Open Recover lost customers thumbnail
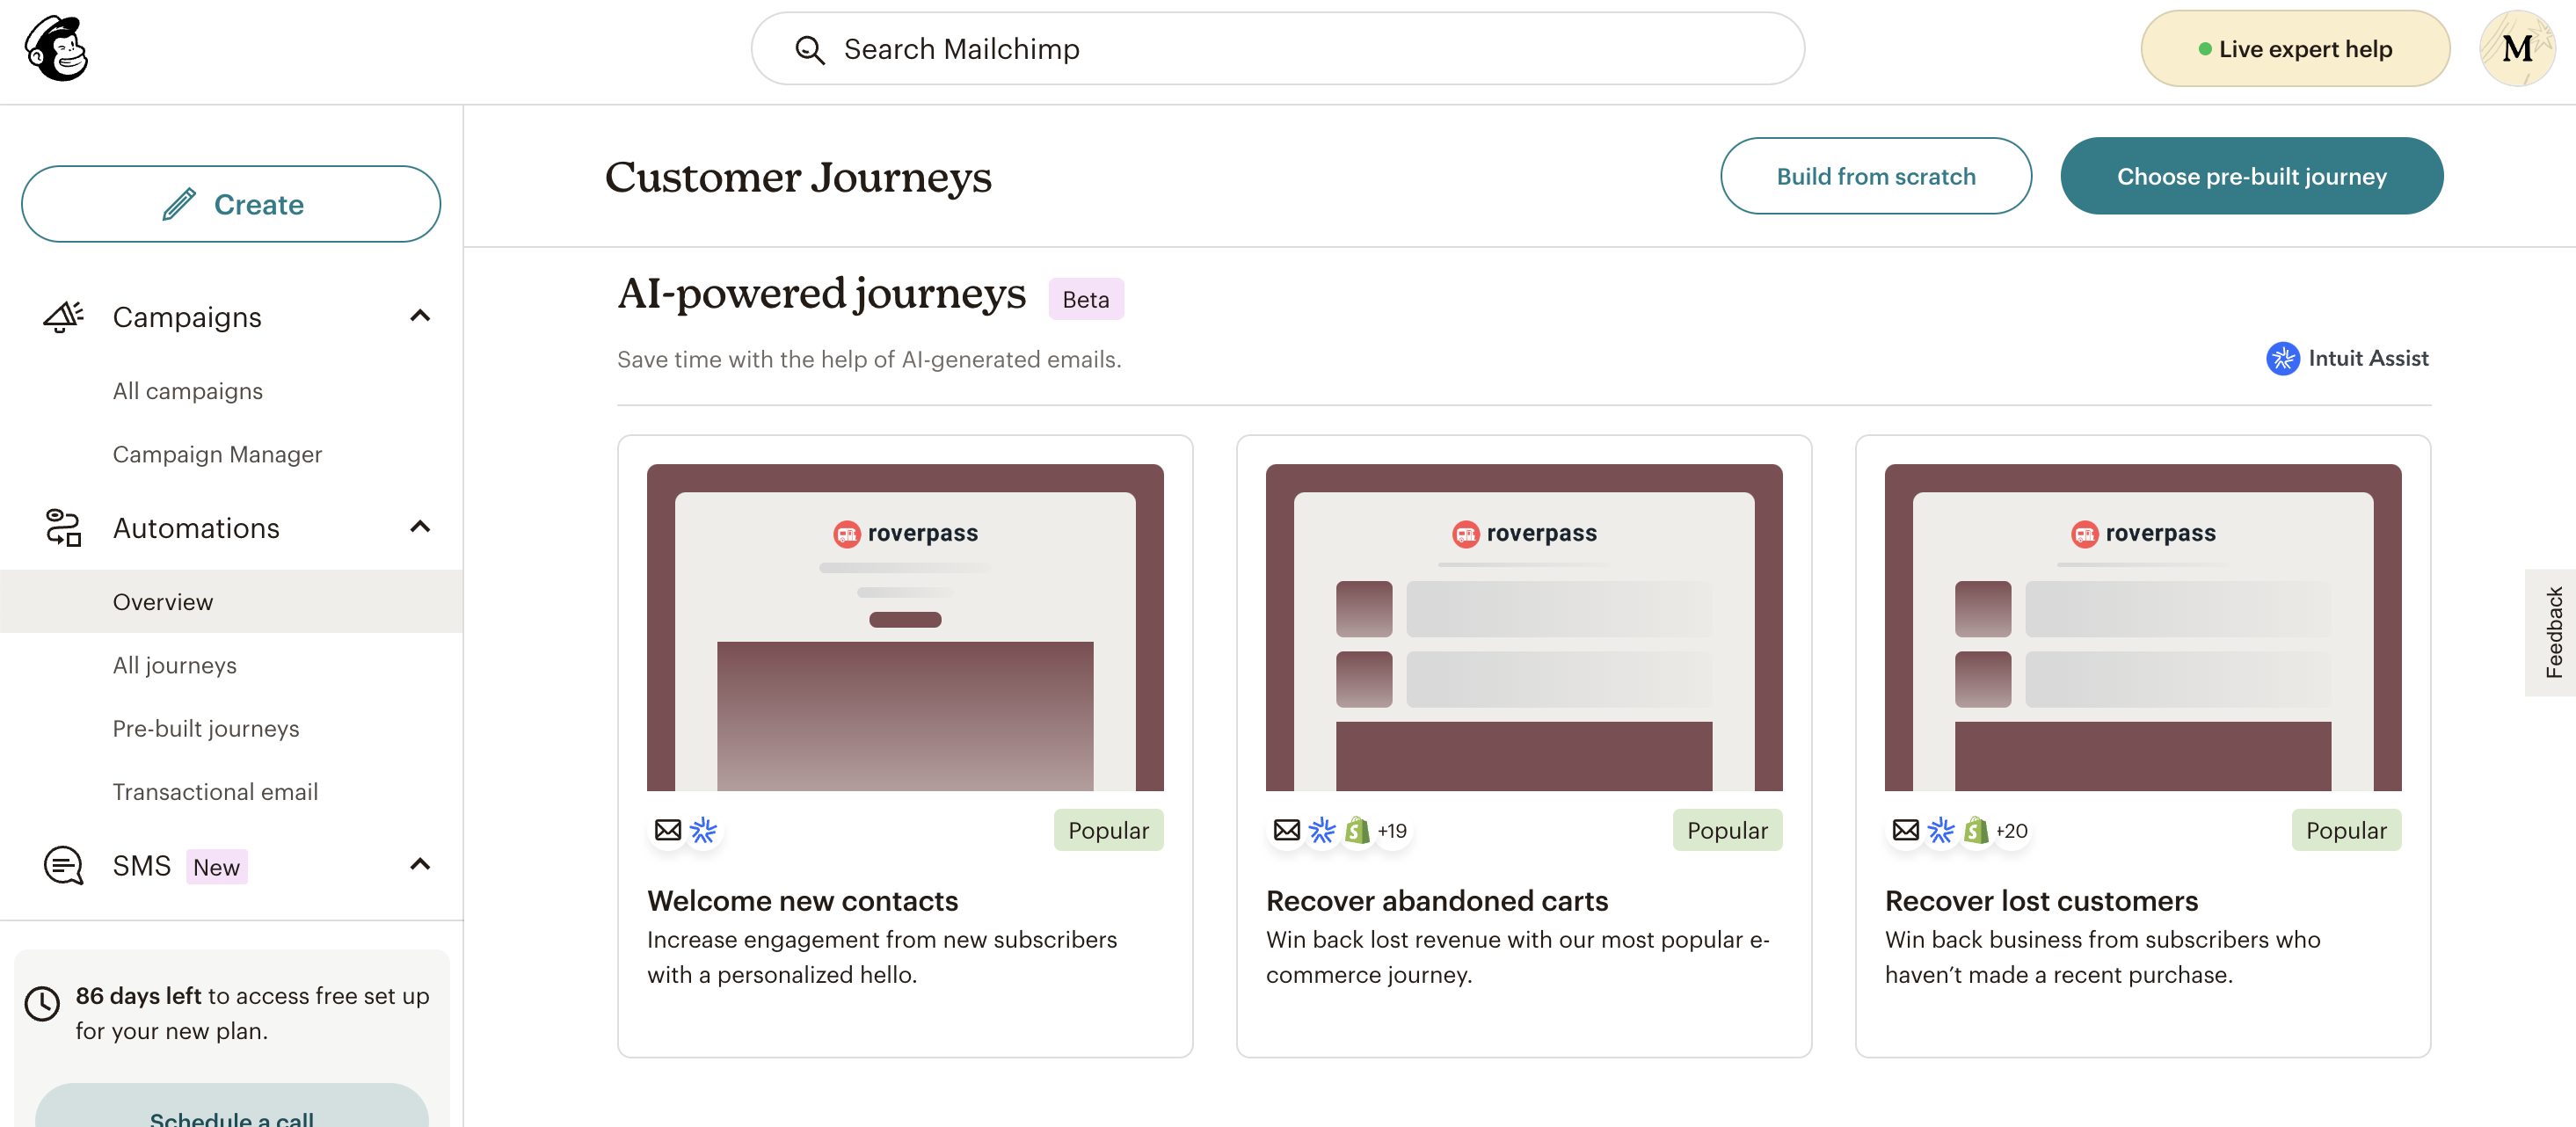Image resolution: width=2576 pixels, height=1127 pixels. coord(2143,627)
